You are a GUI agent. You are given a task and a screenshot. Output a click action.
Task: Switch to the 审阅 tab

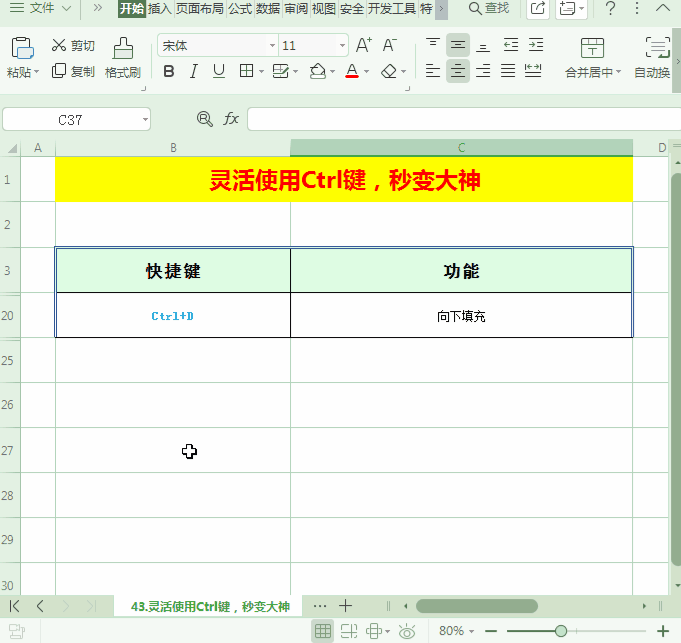pyautogui.click(x=296, y=8)
